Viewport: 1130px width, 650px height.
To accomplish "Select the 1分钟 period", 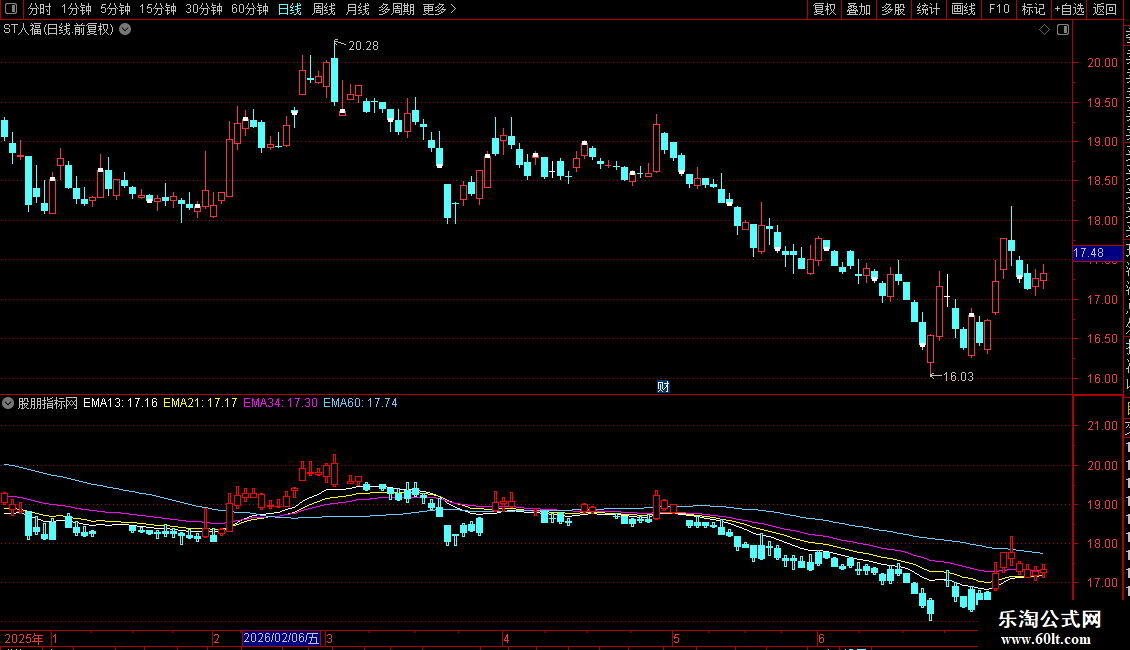I will coord(76,9).
